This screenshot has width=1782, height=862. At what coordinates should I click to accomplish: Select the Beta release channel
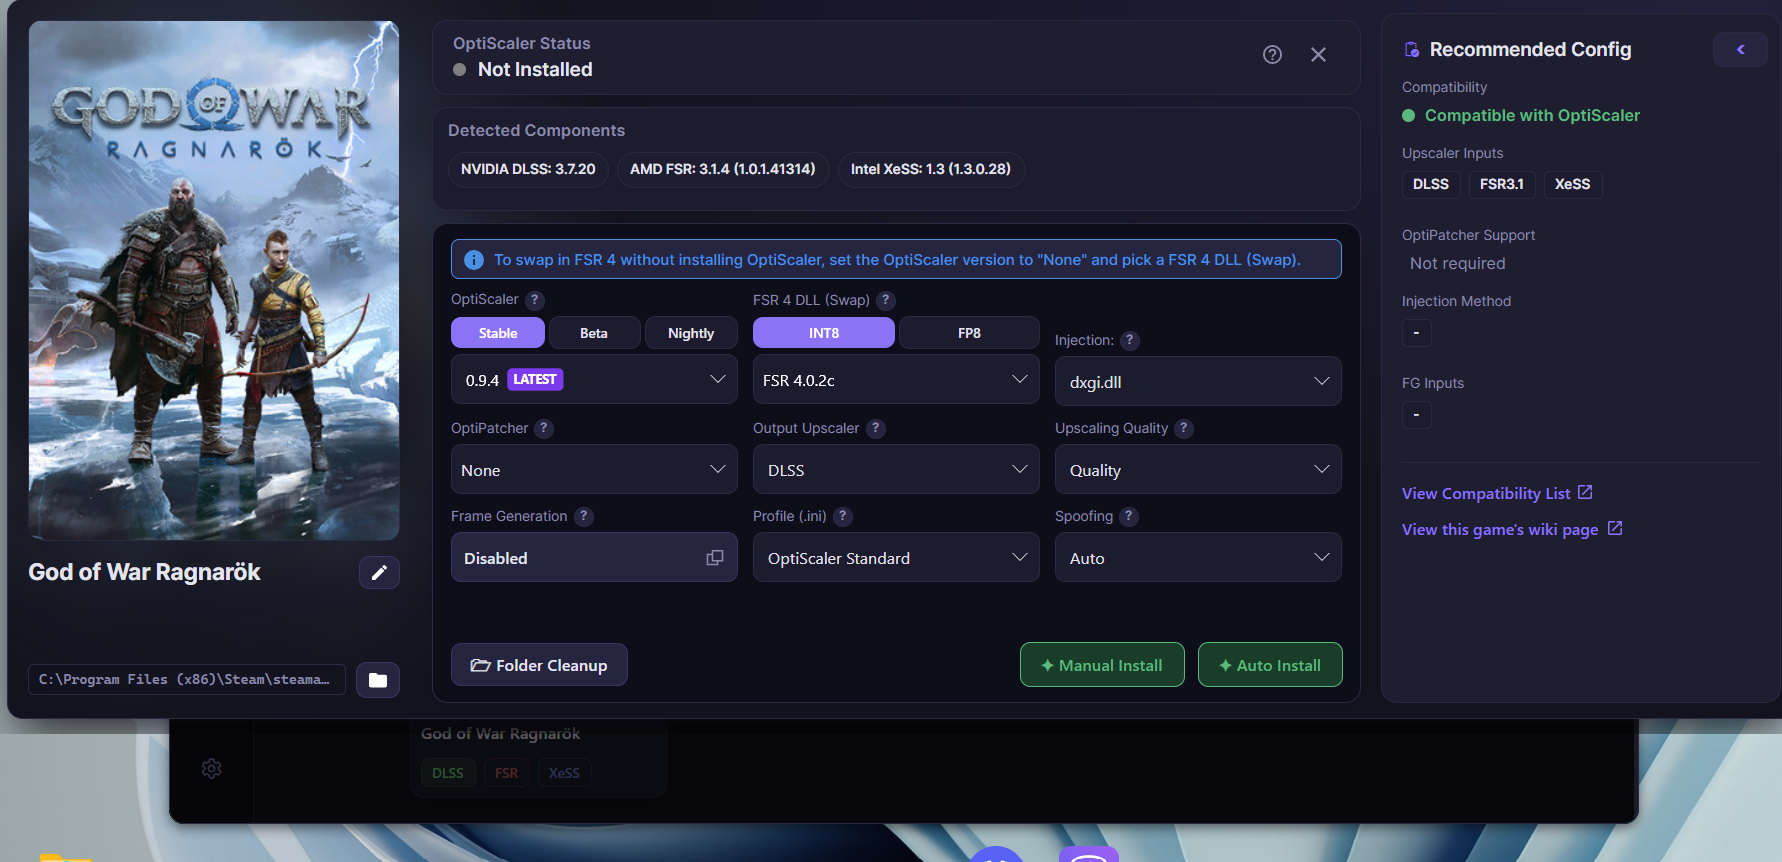click(x=594, y=333)
